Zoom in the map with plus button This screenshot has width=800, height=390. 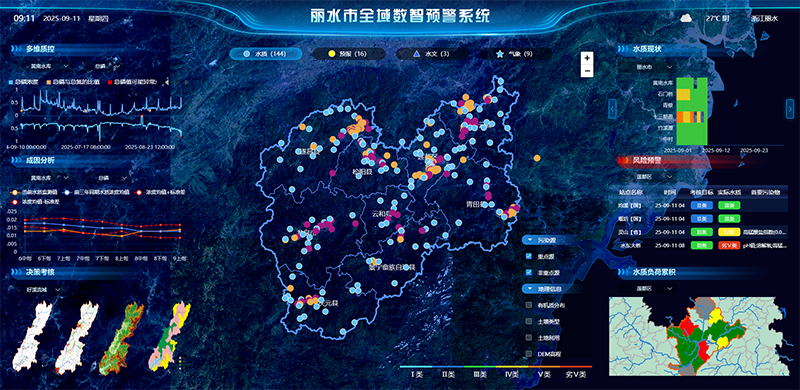pos(587,58)
